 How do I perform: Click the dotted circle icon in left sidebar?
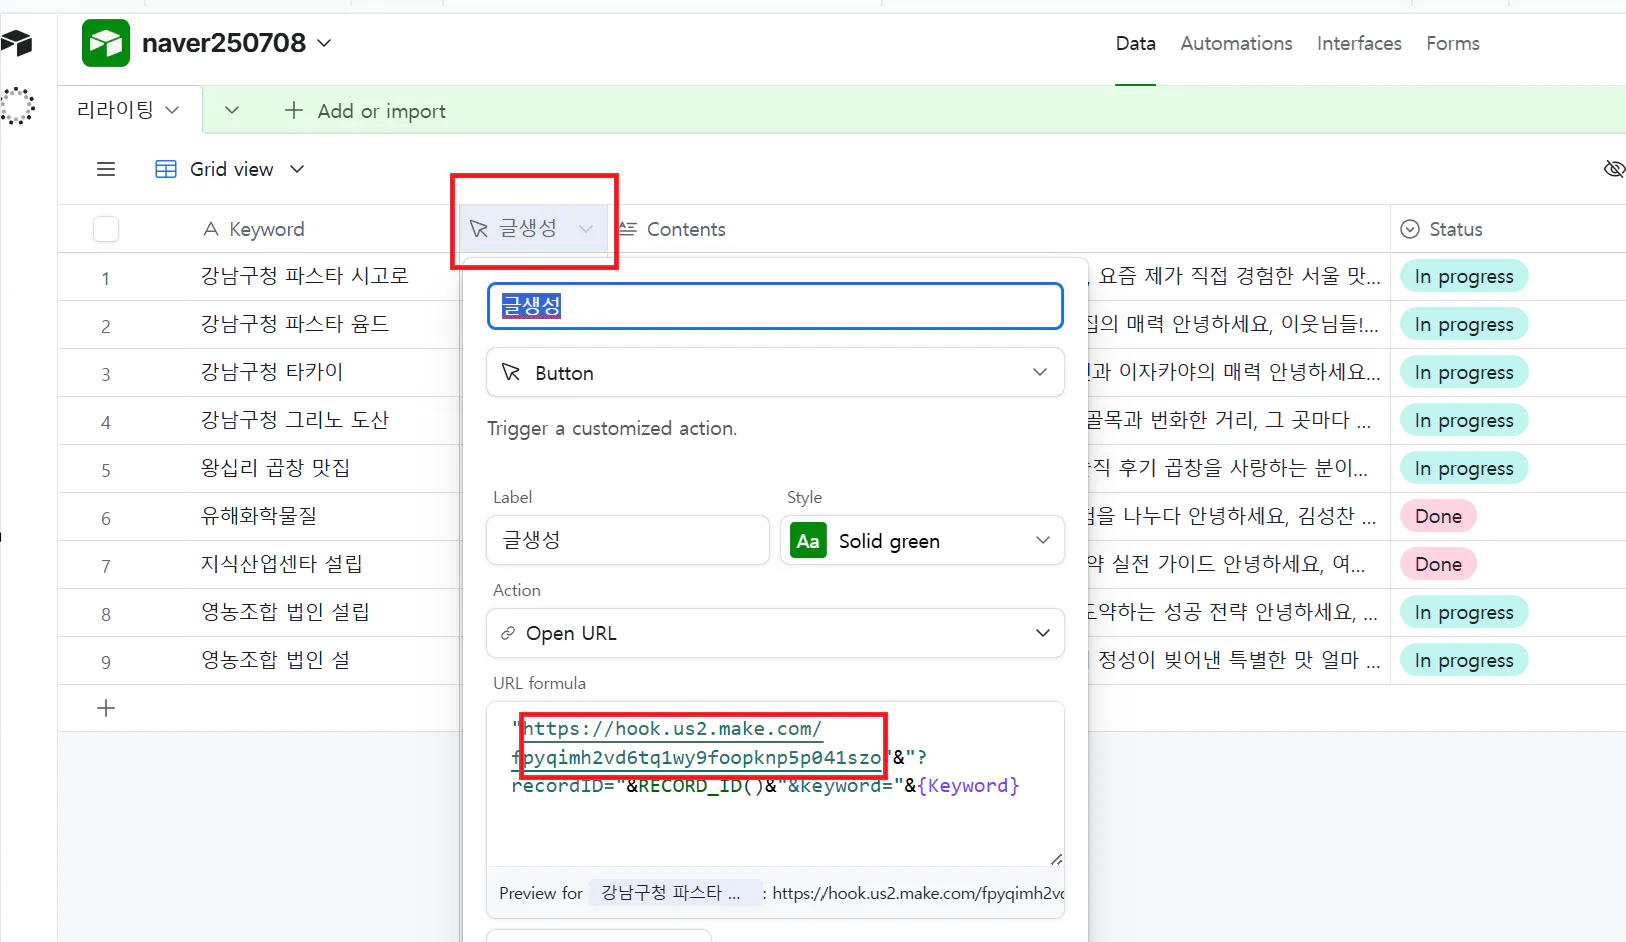(x=17, y=106)
